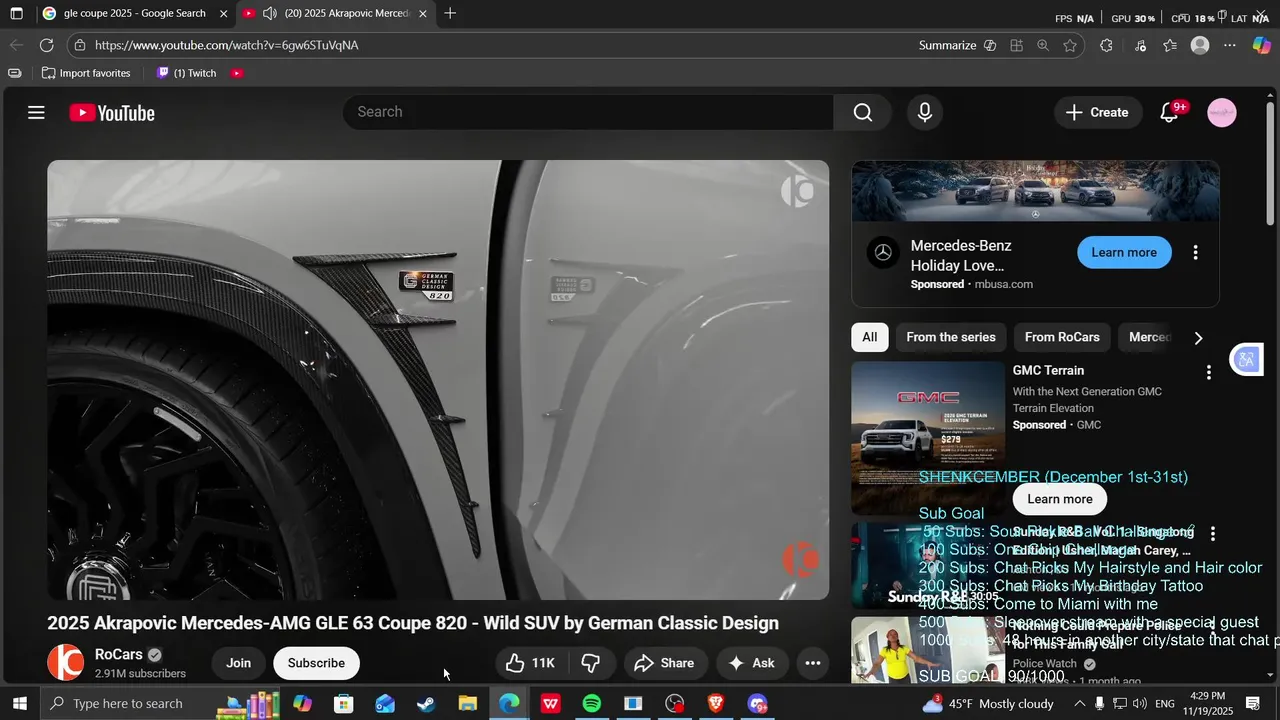Open Spotify from the taskbar

[591, 704]
